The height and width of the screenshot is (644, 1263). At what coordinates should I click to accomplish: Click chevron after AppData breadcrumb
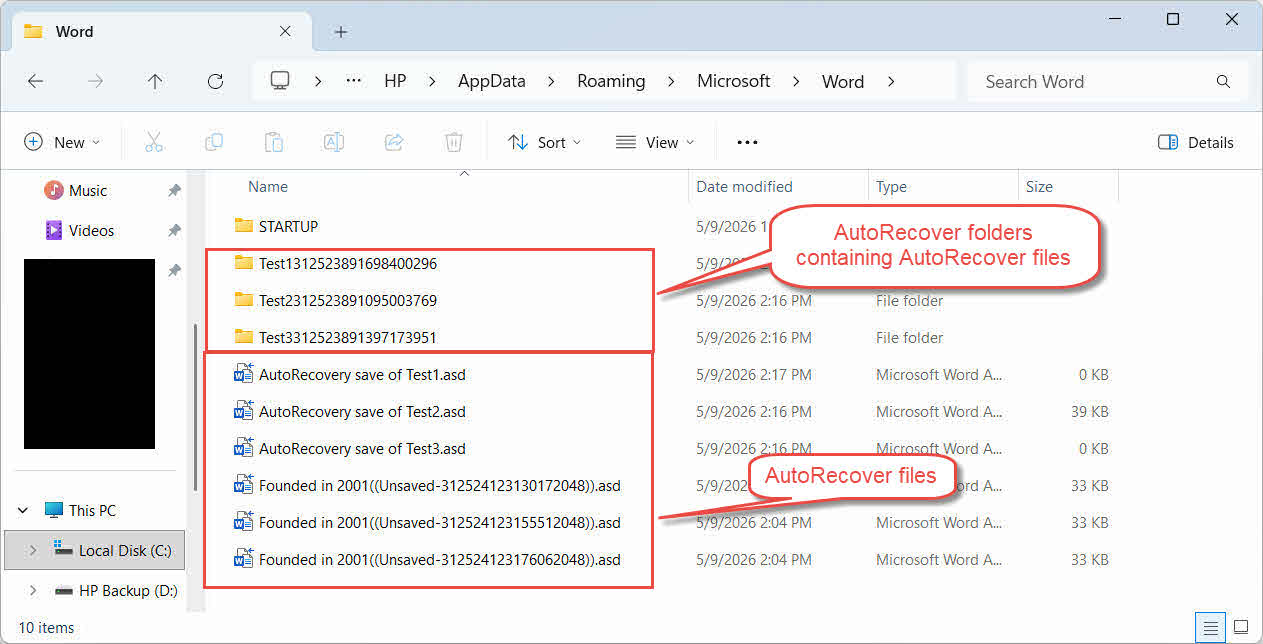coord(551,82)
